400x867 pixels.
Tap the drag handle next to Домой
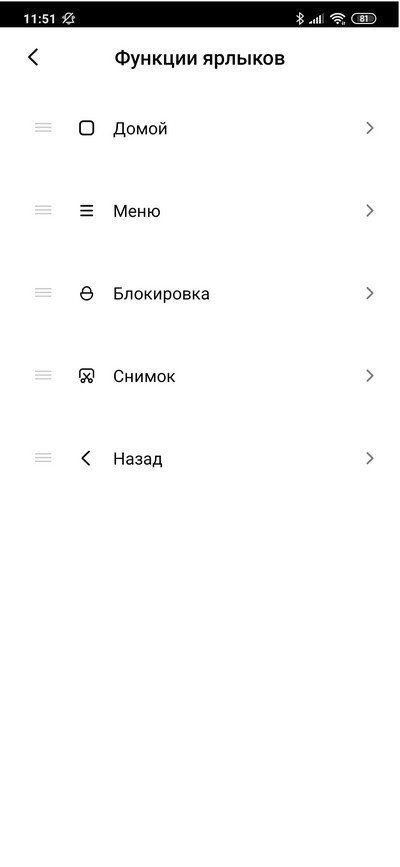[x=43, y=128]
